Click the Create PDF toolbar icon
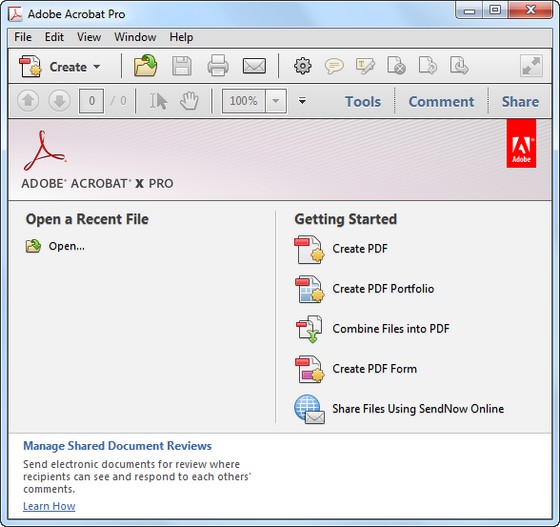This screenshot has width=560, height=527. (x=30, y=66)
